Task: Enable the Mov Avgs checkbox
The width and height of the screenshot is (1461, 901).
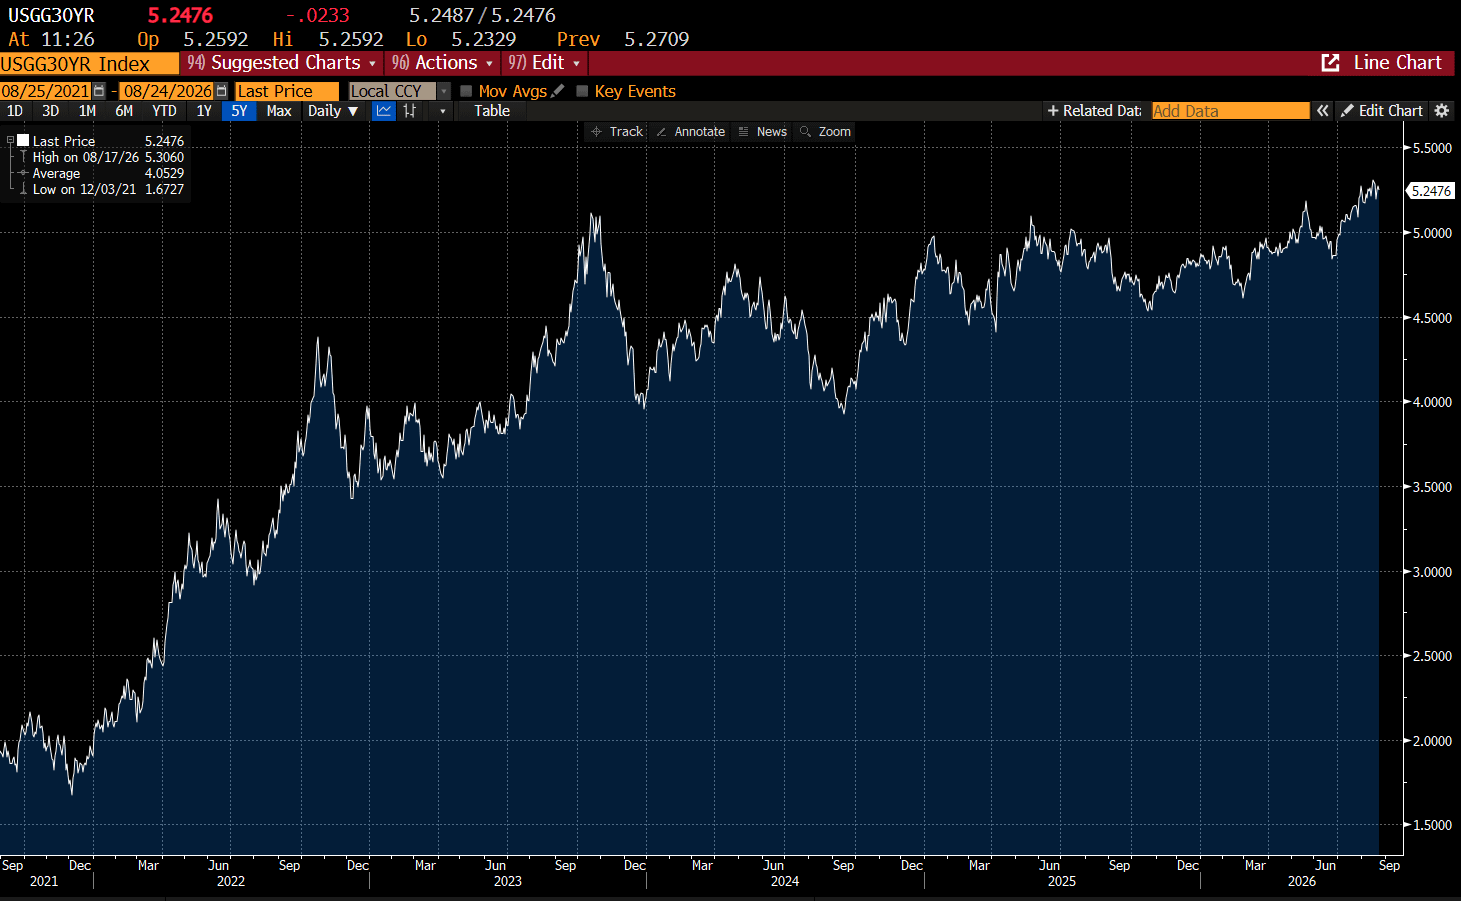Action: pos(466,91)
